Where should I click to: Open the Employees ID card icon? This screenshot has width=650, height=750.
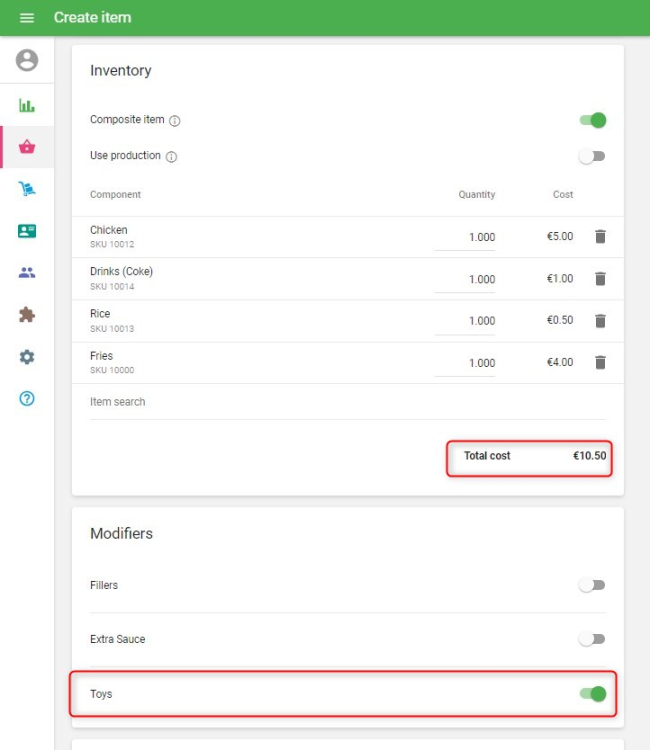pos(27,231)
